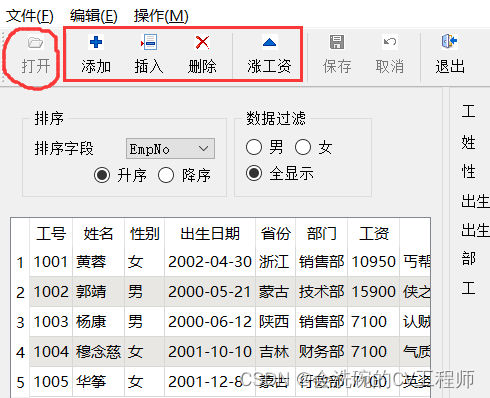Viewport: 490px width, 398px height.
Task: Click the salary cell 10950
Action: tap(374, 262)
